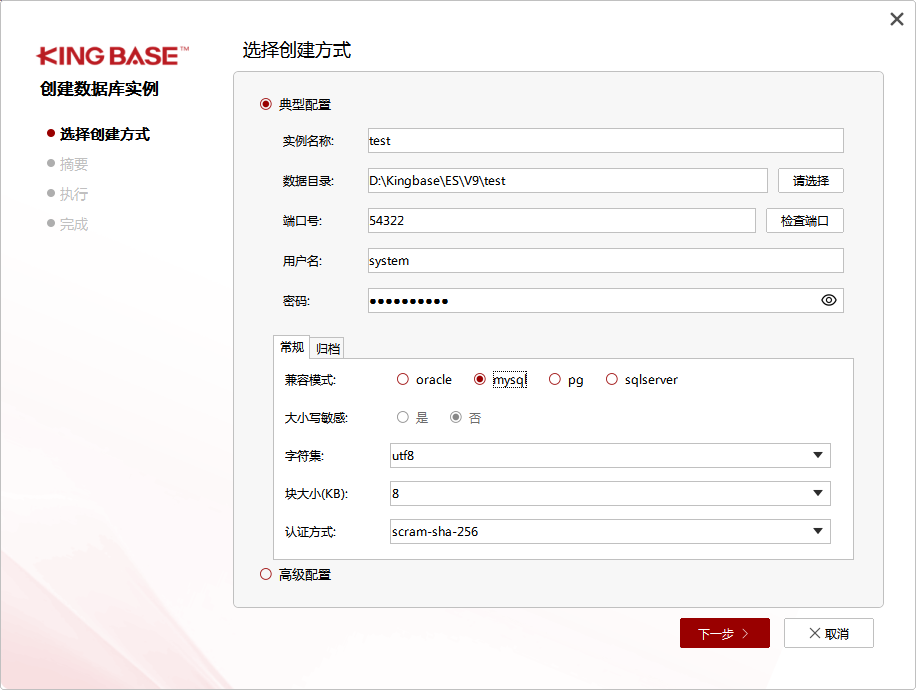Close the wizard with the X icon
This screenshot has width=916, height=690.
[x=897, y=19]
